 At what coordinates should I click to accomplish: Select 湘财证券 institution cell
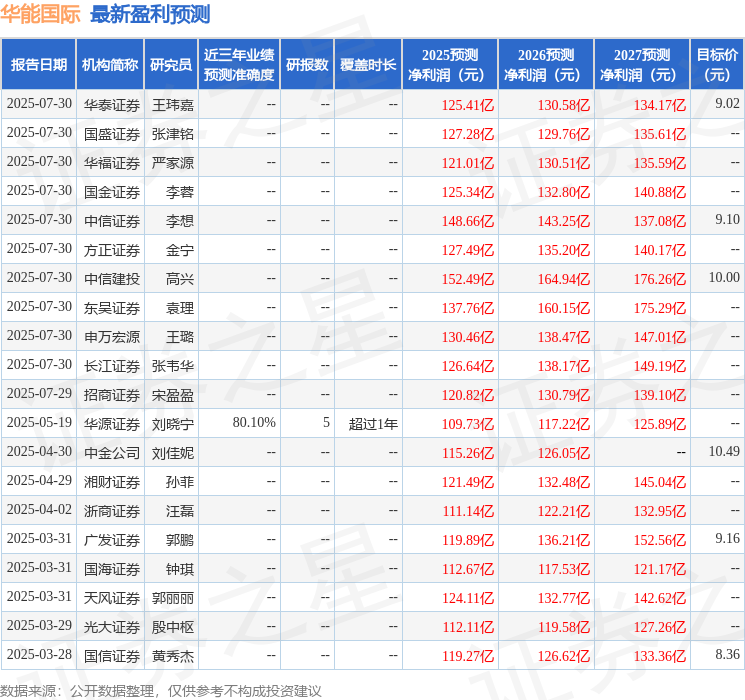click(x=112, y=481)
